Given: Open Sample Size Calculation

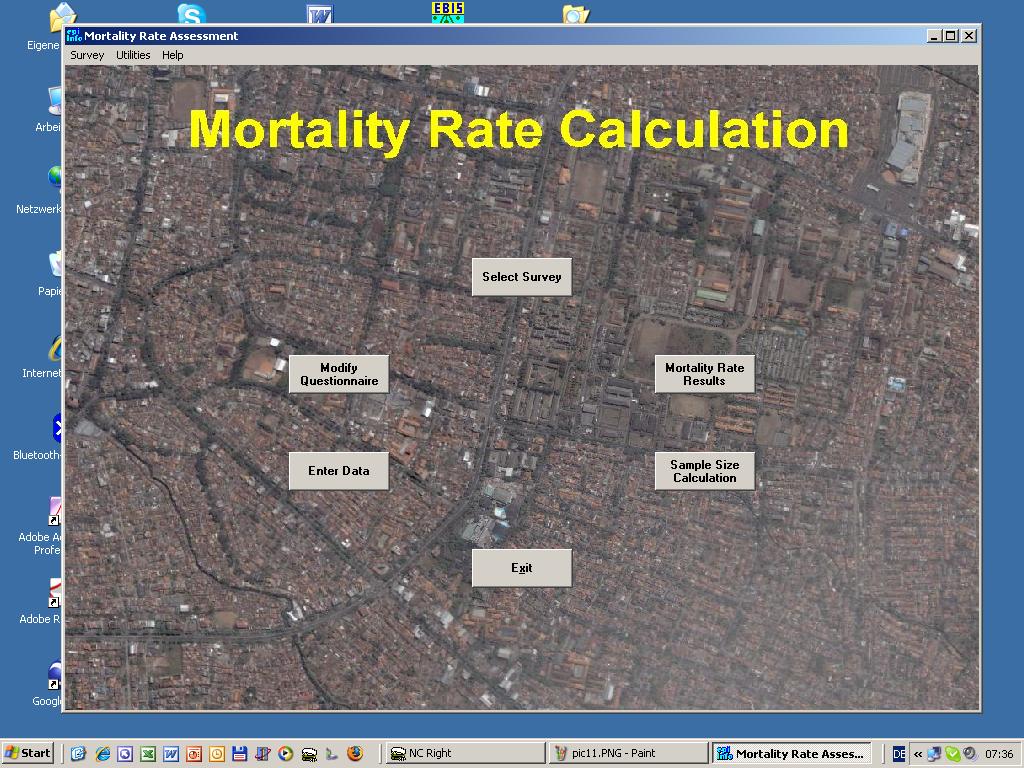Looking at the screenshot, I should point(704,471).
